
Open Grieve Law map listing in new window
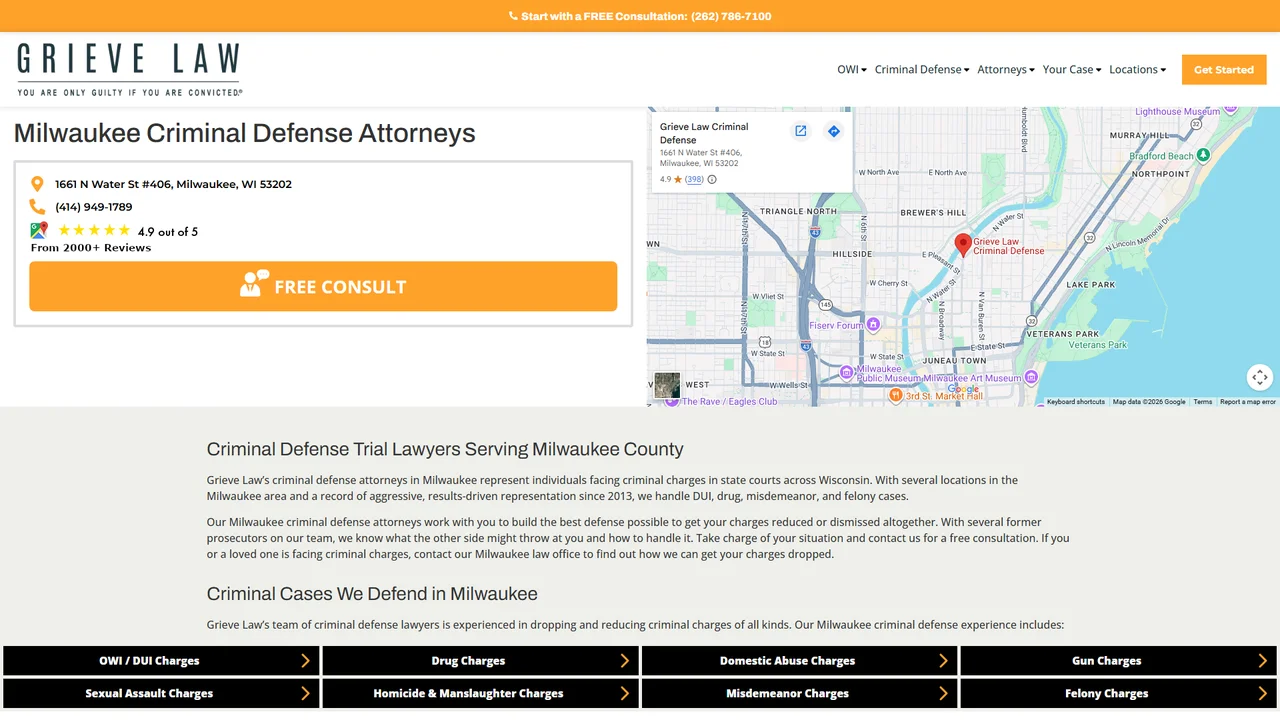800,131
